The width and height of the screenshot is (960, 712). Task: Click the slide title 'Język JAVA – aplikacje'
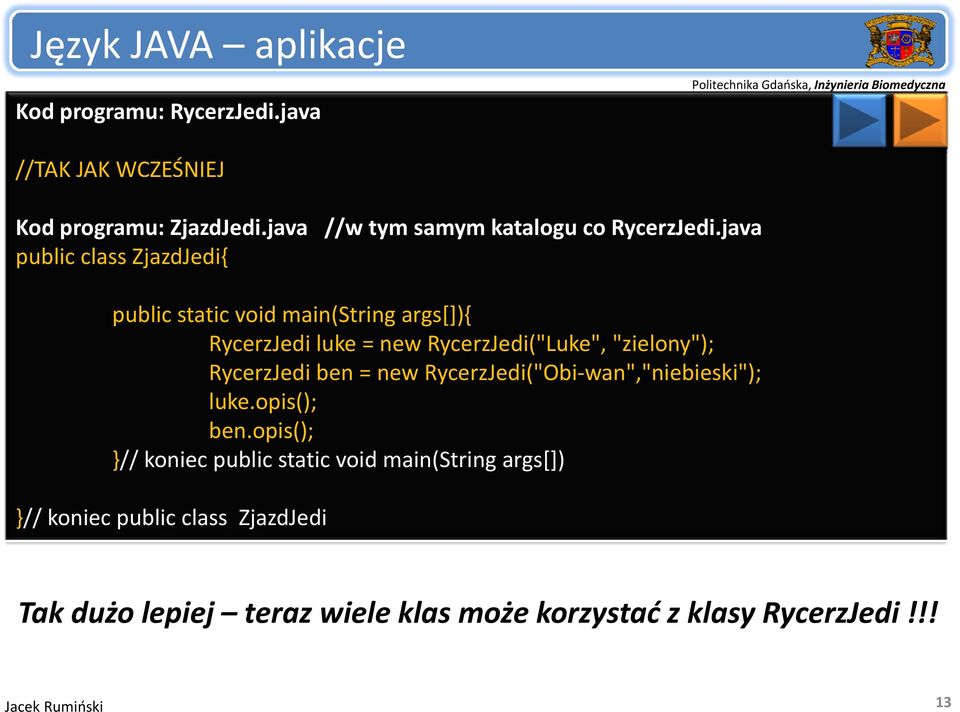[x=217, y=45]
